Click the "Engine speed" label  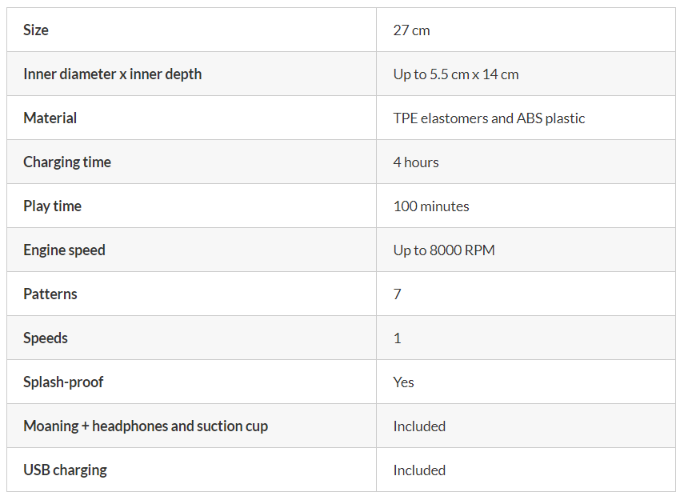coord(64,250)
